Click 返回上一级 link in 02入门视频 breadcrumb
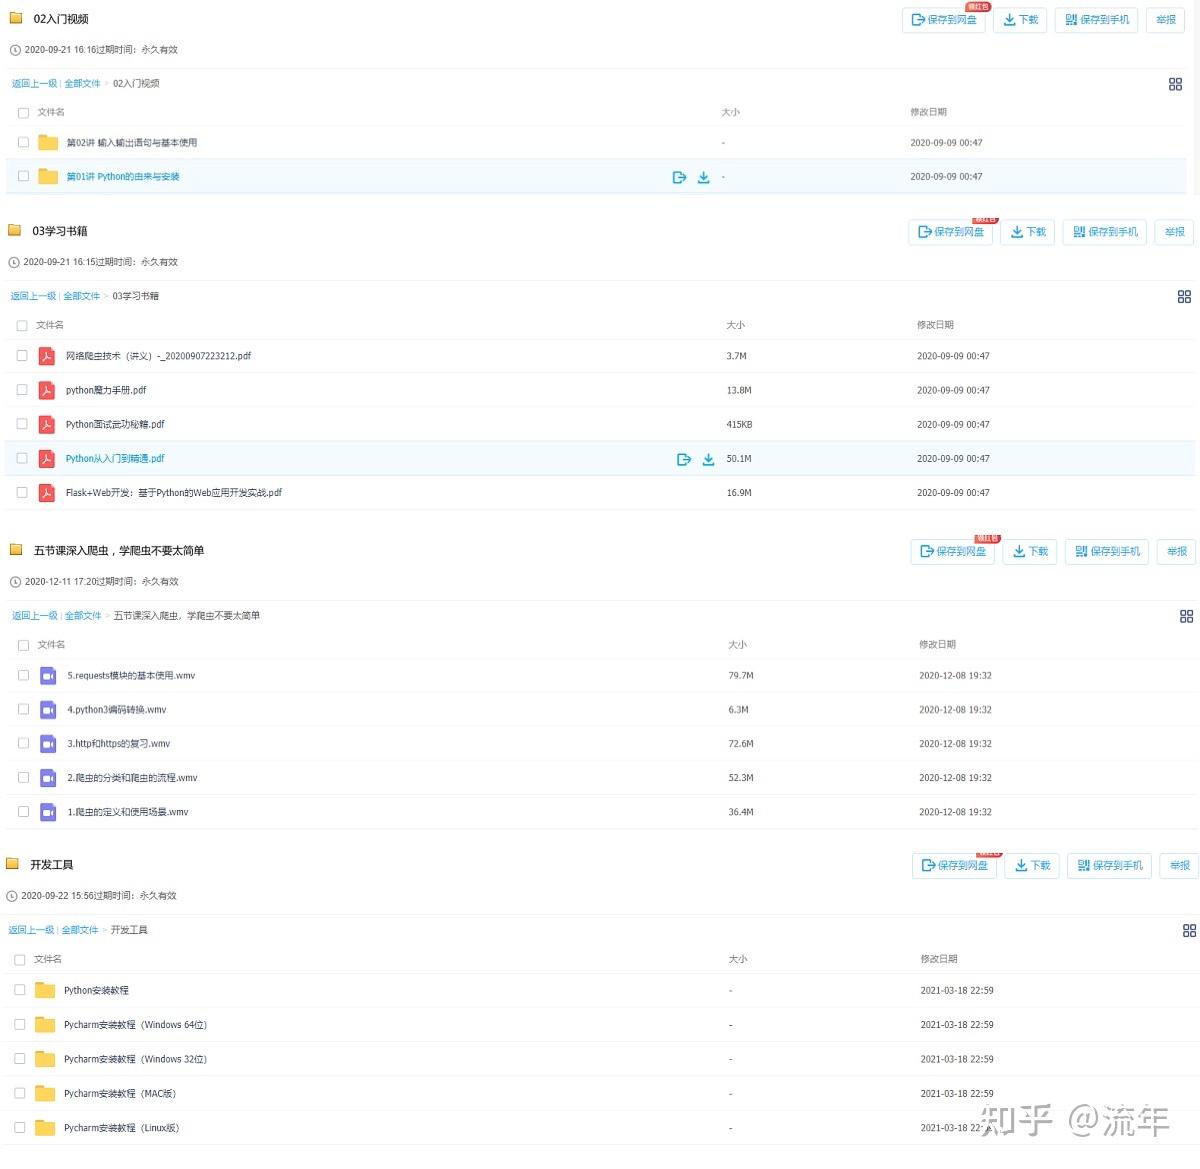1200x1169 pixels. 34,84
